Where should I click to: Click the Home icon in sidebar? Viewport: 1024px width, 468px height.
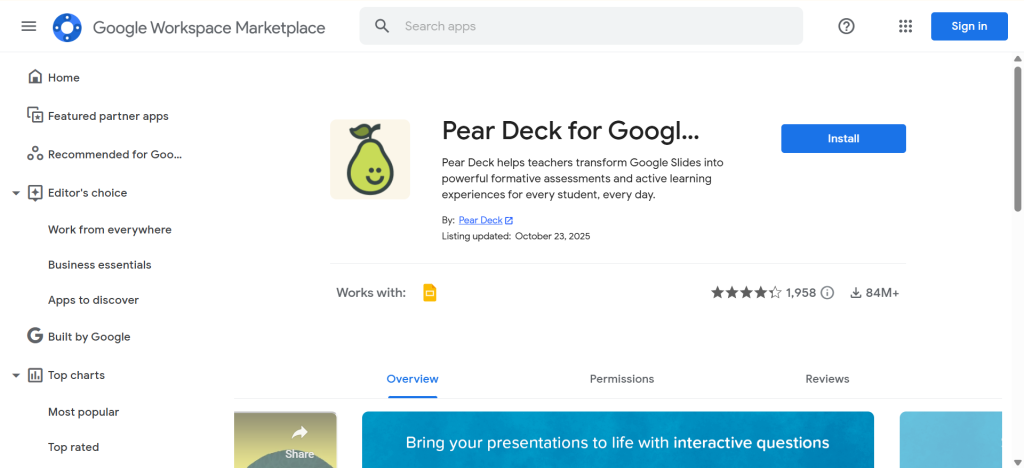coord(35,78)
